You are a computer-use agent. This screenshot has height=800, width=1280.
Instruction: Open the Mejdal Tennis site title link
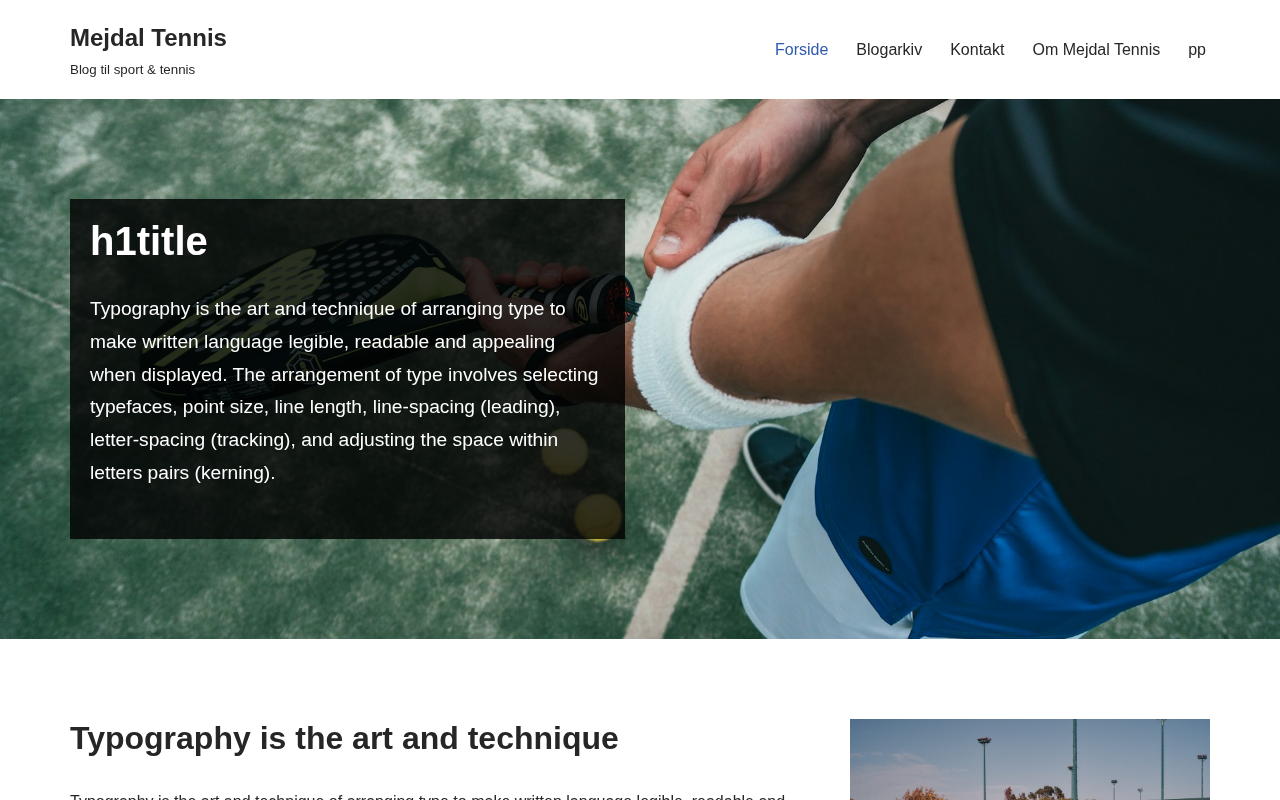148,38
